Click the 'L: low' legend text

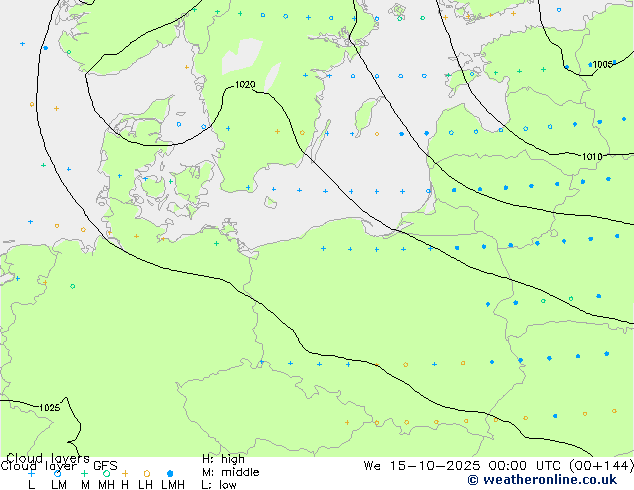219,485
